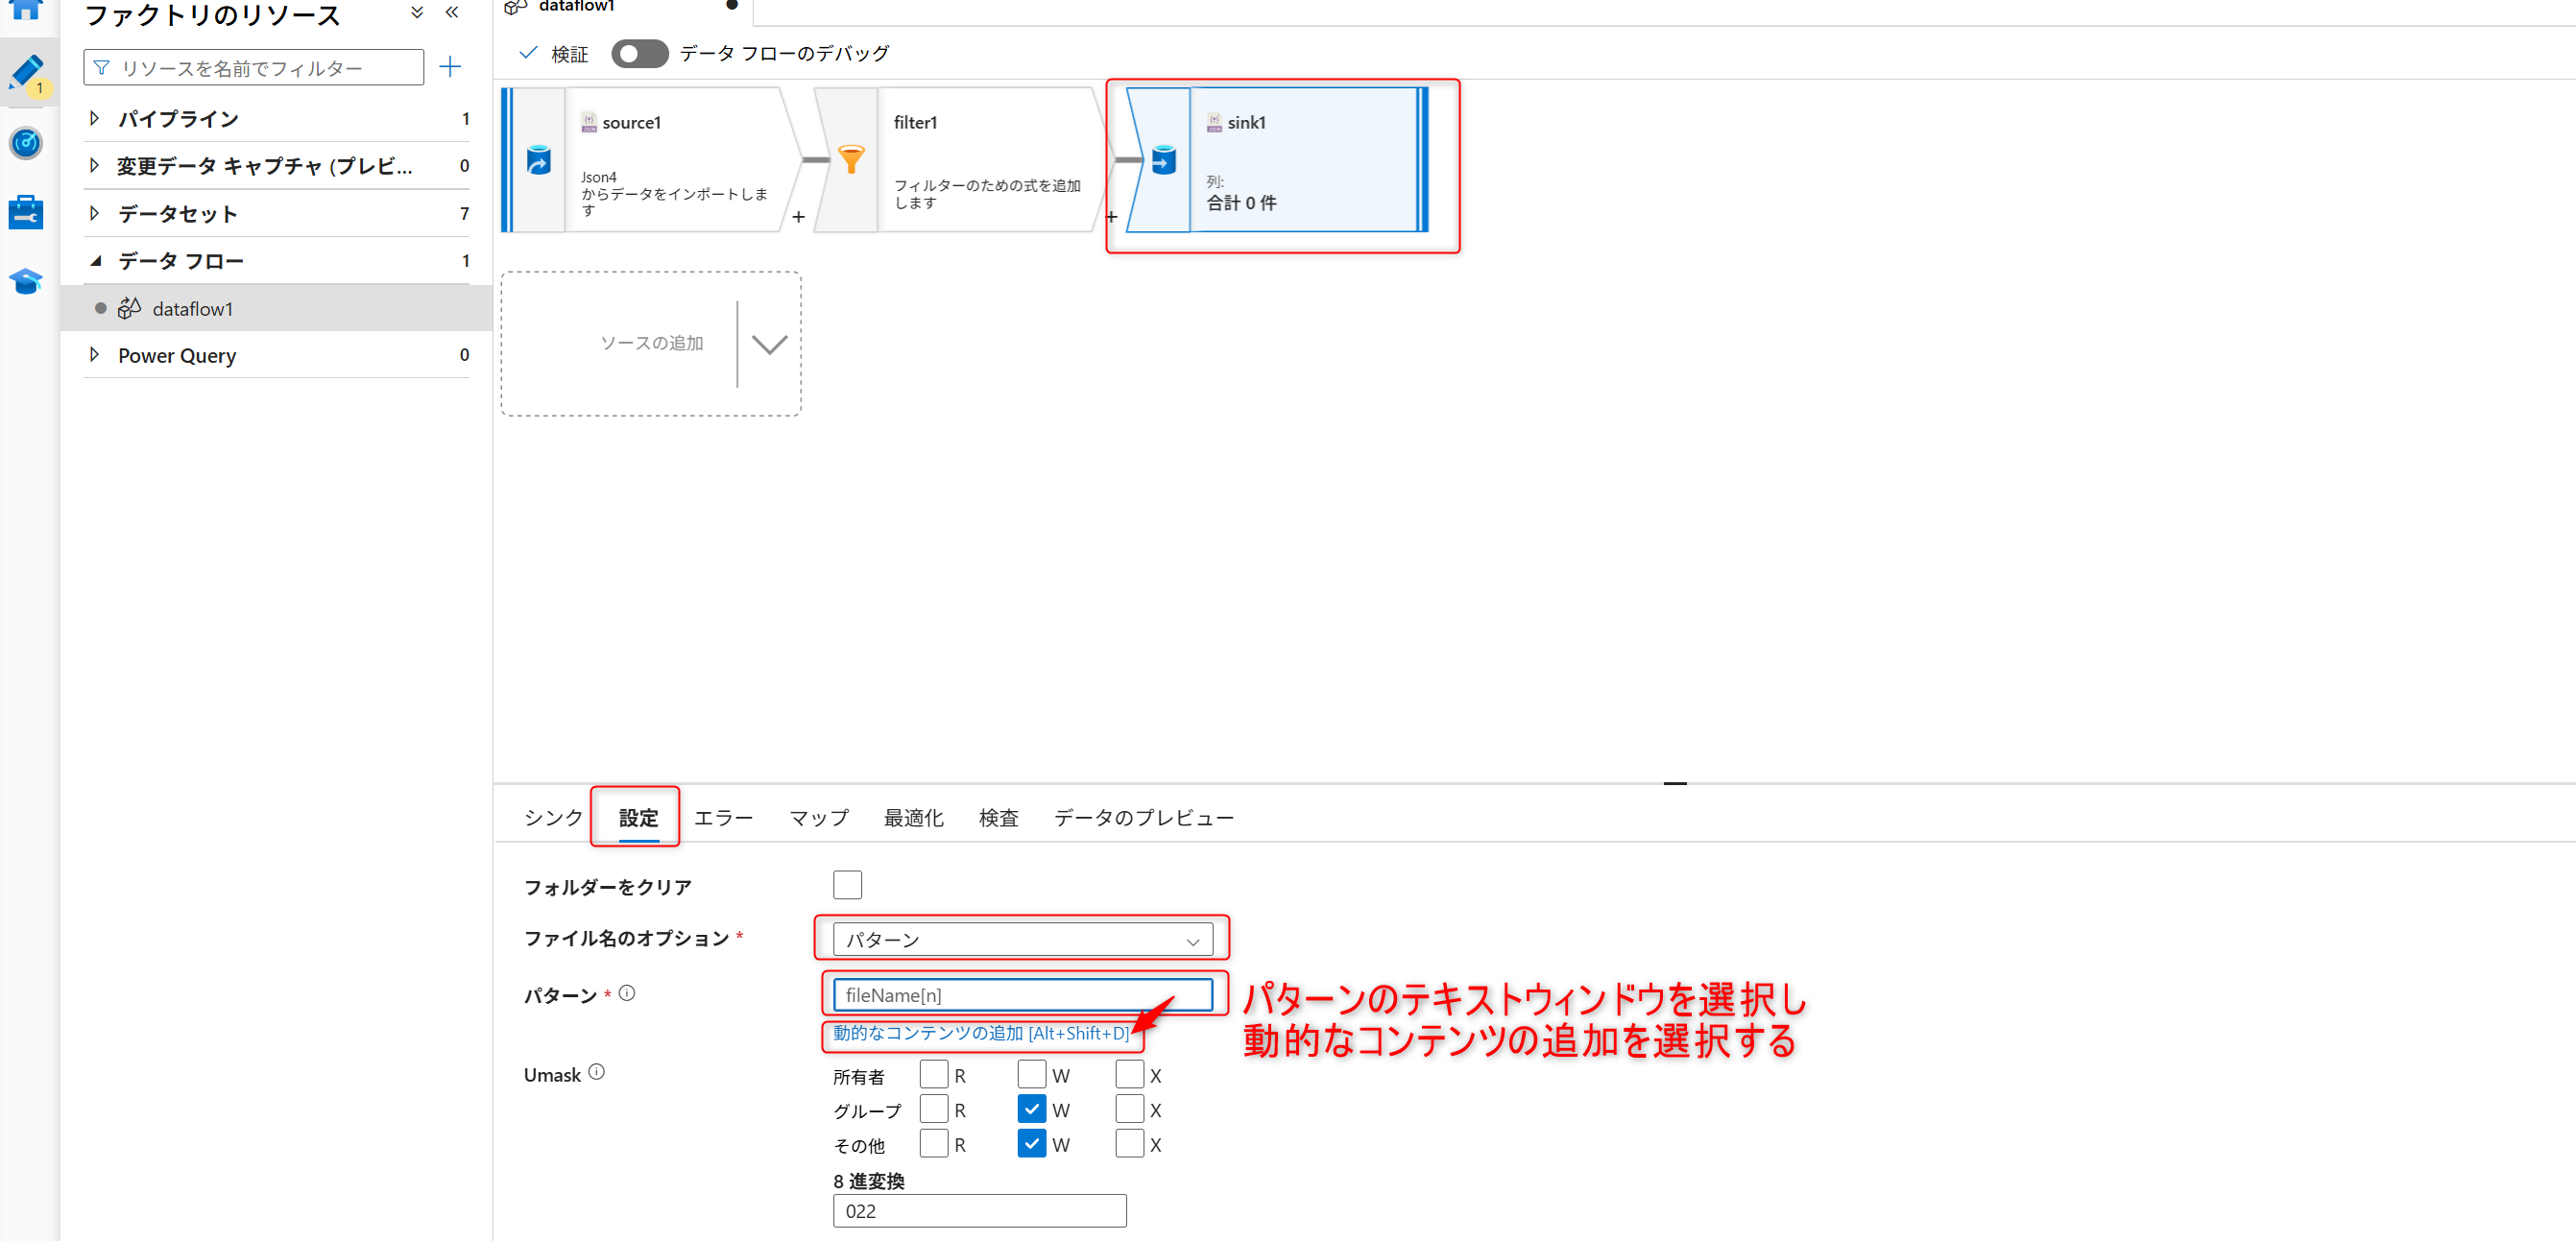Click the source1 database icon
The width and height of the screenshot is (2576, 1241).
point(539,160)
